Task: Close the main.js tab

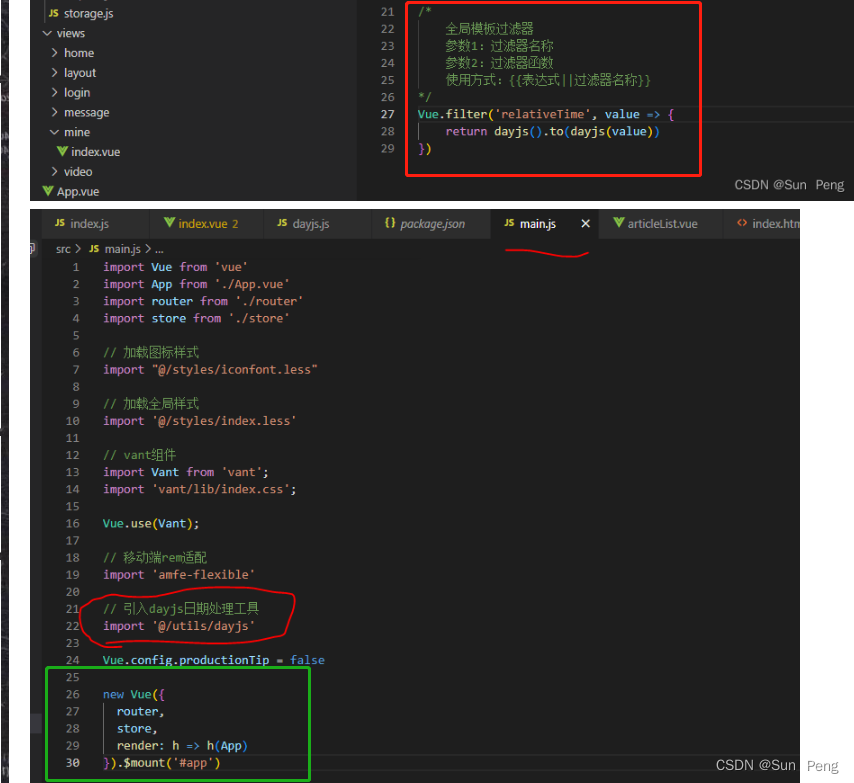Action: [585, 224]
